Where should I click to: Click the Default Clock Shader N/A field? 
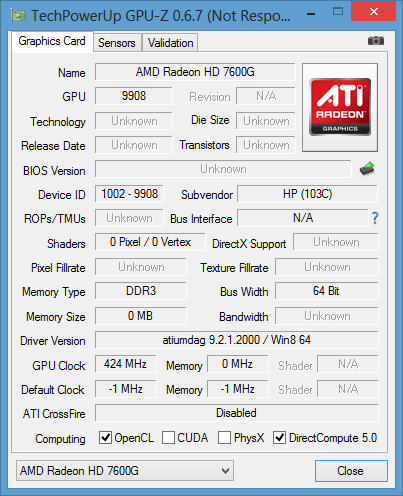(x=348, y=389)
